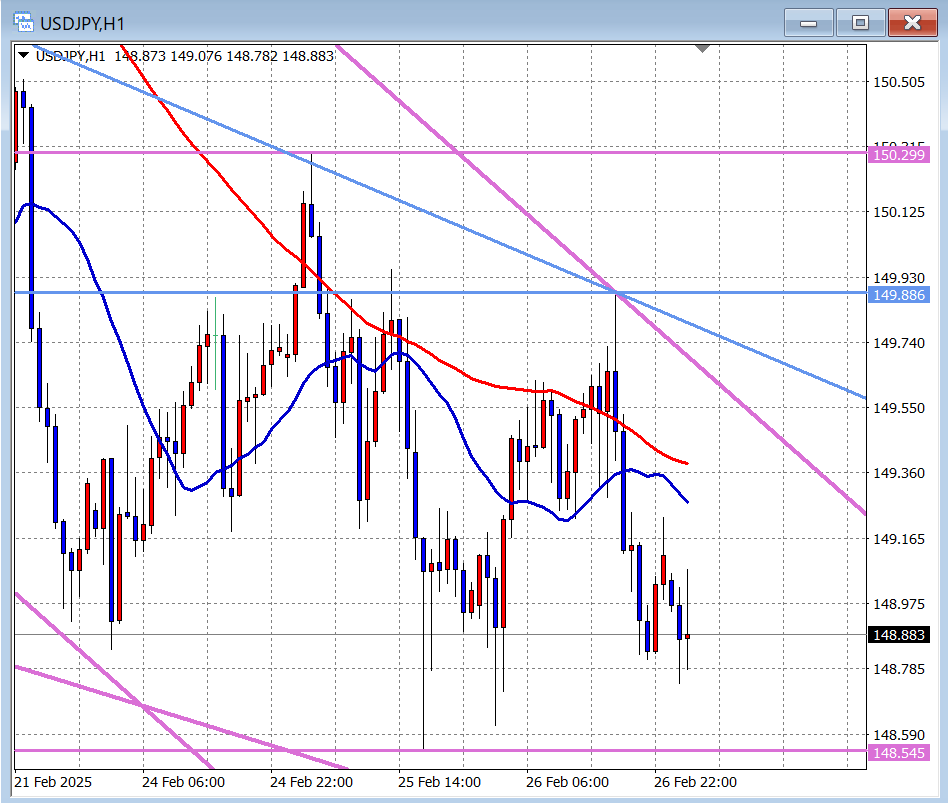Select the 148.545 pink support level label
The image size is (948, 803).
[900, 752]
